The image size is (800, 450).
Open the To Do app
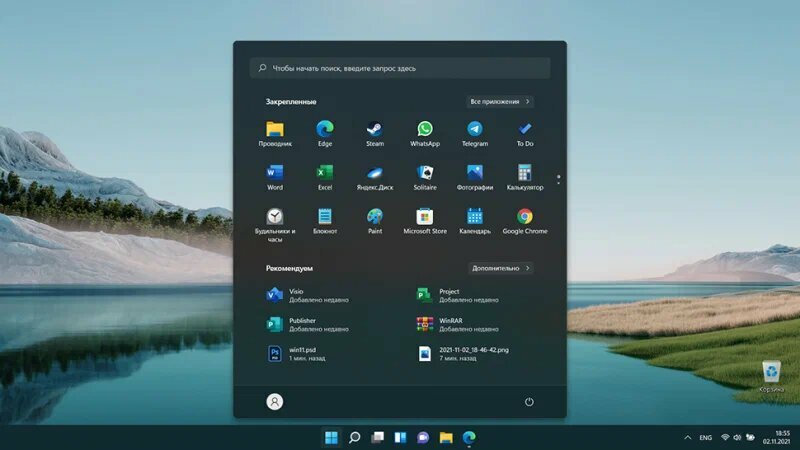(524, 134)
